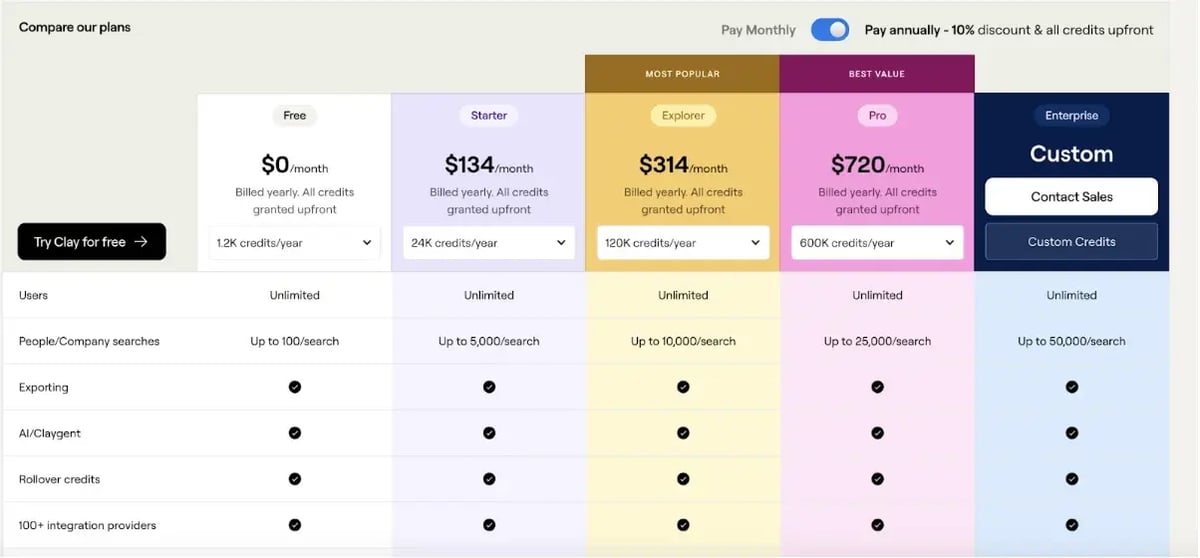
Task: Open the 120K credits/year dropdown
Action: pos(683,243)
